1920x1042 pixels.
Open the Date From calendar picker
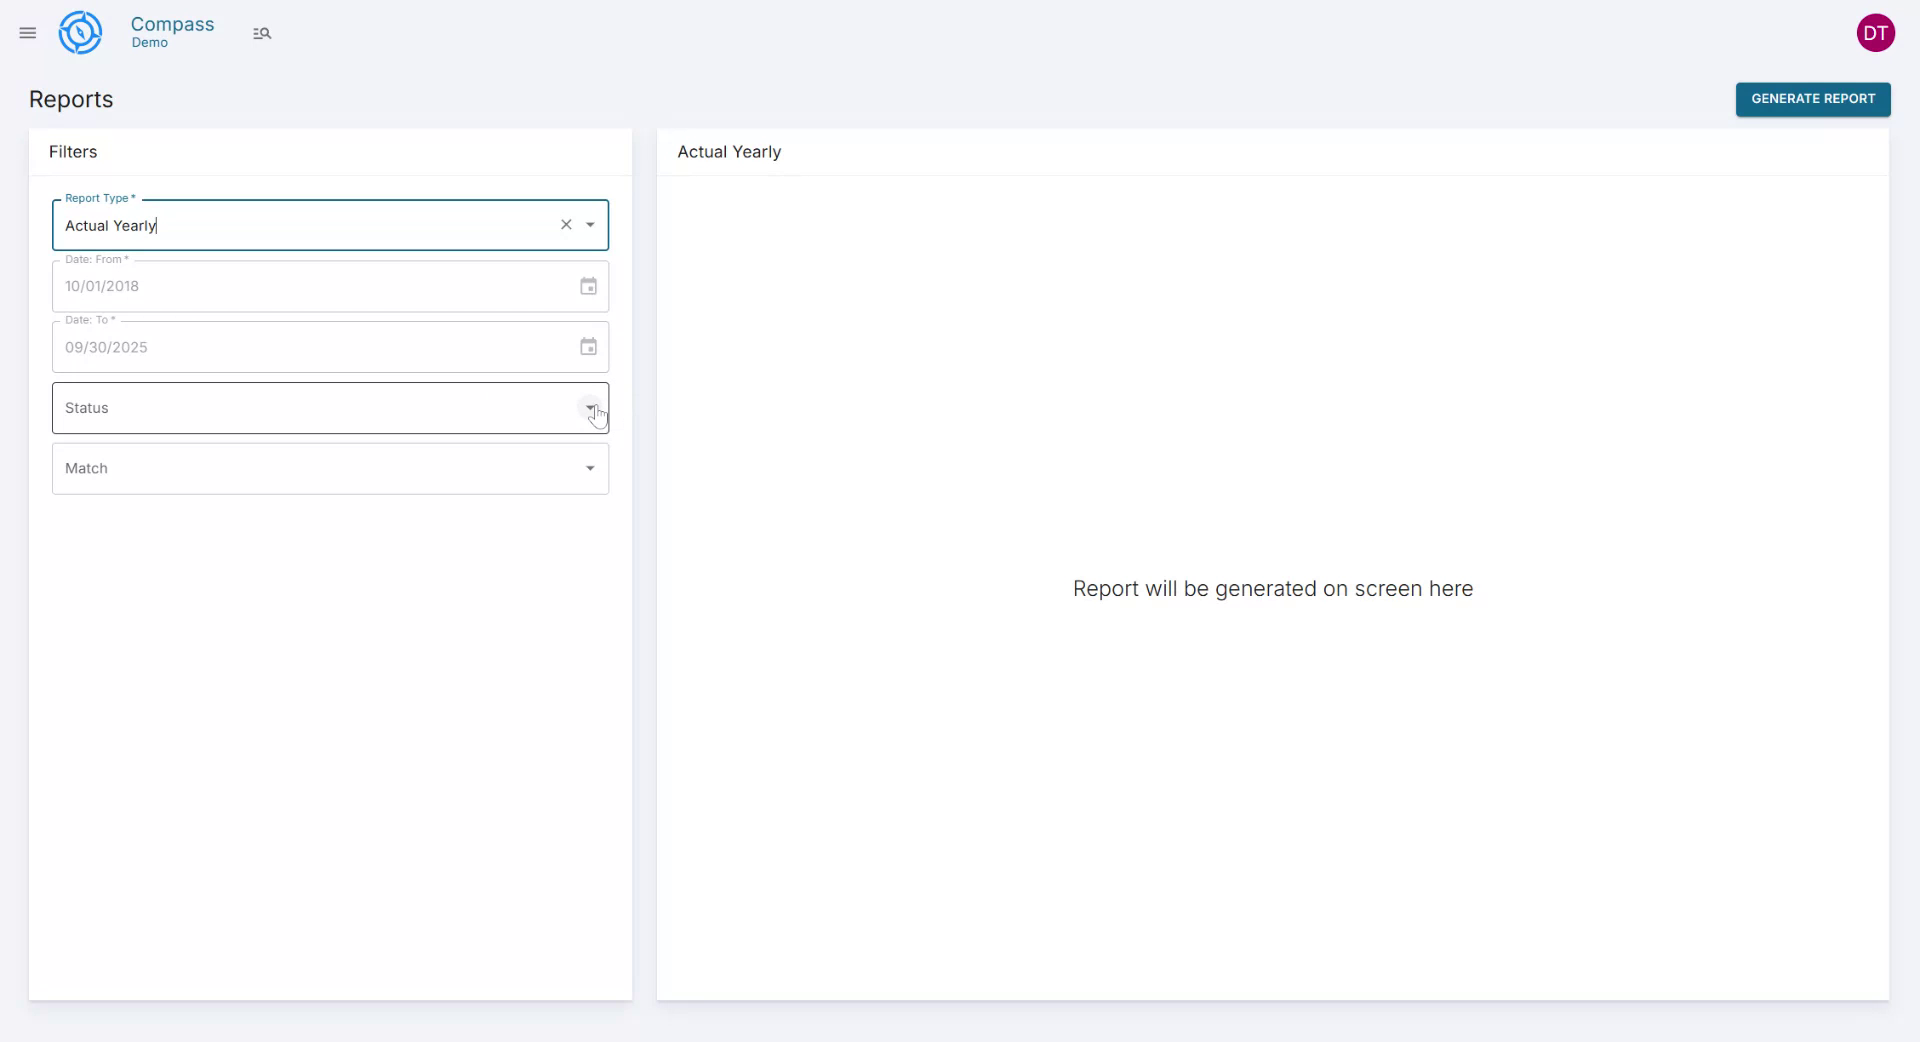588,286
